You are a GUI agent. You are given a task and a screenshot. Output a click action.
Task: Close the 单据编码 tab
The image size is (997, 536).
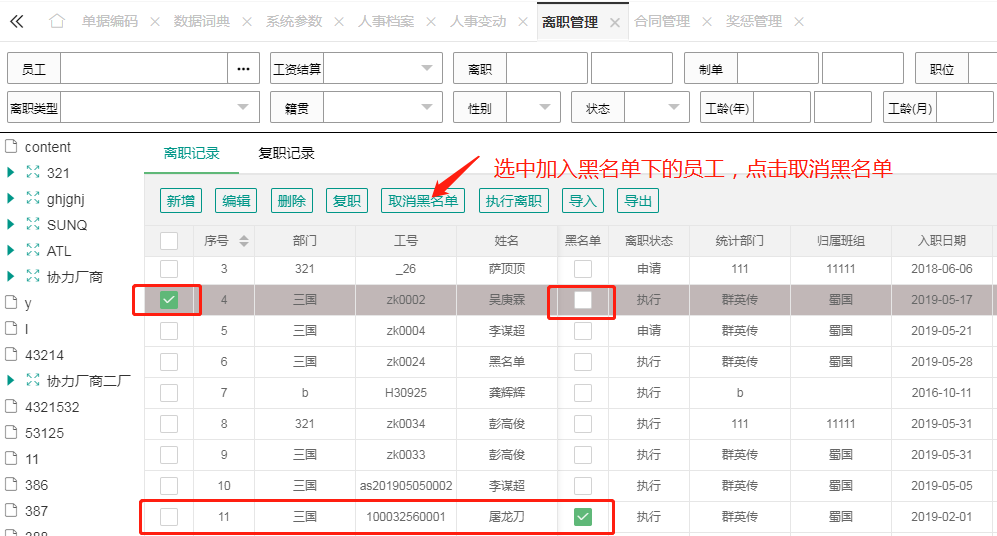click(154, 22)
